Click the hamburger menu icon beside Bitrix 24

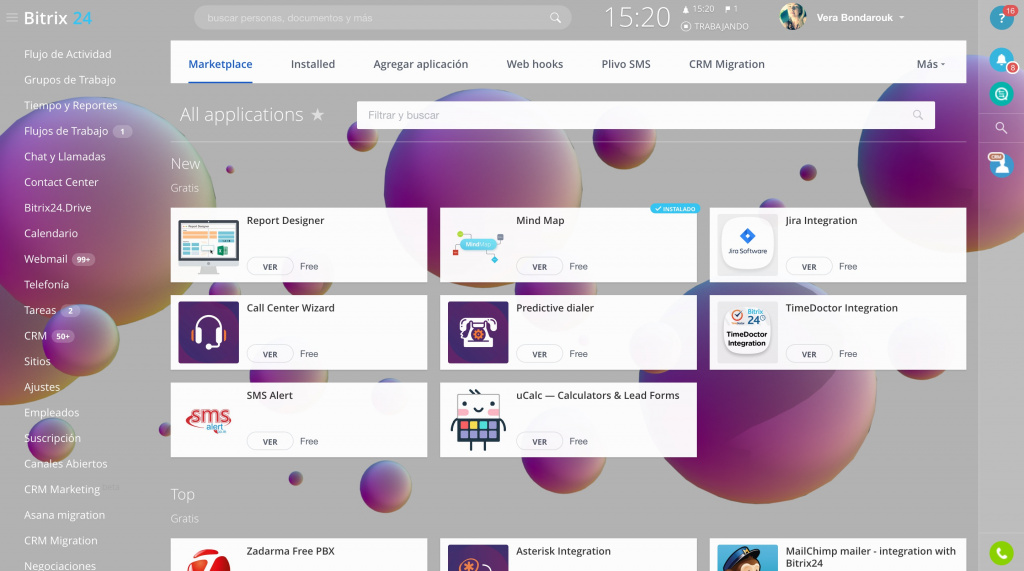[12, 17]
